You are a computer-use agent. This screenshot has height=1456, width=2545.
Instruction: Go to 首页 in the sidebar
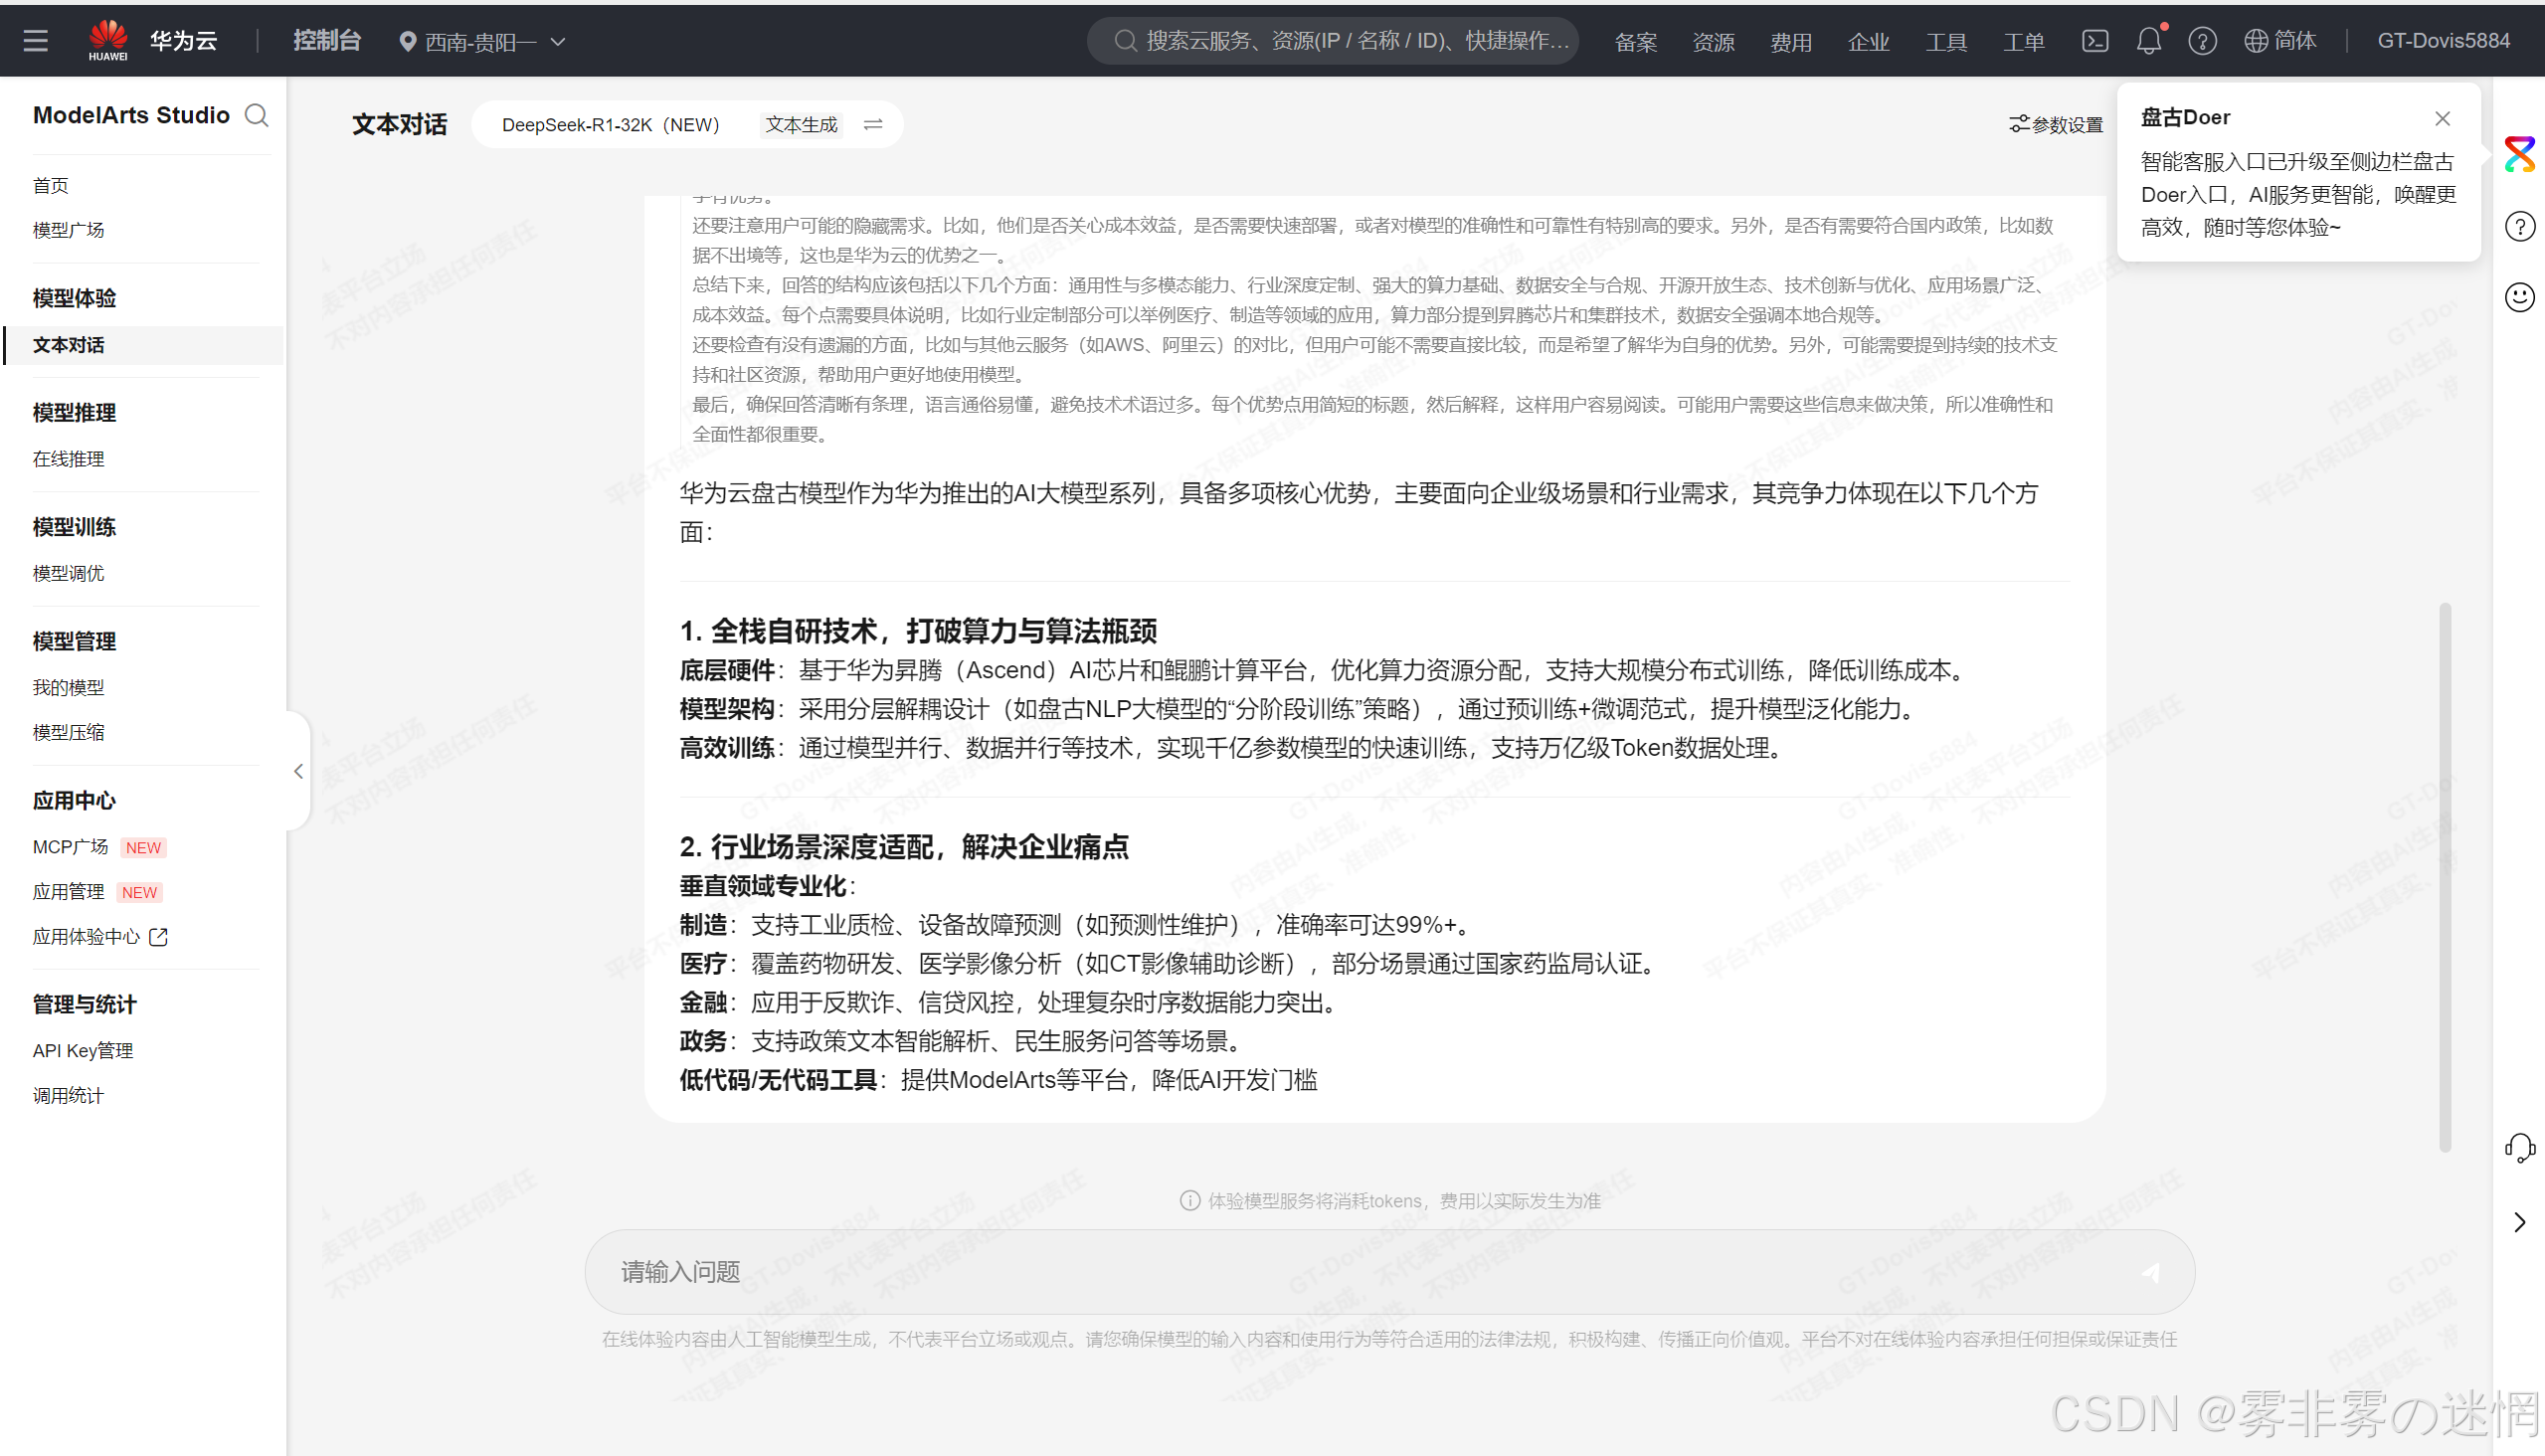coord(51,185)
